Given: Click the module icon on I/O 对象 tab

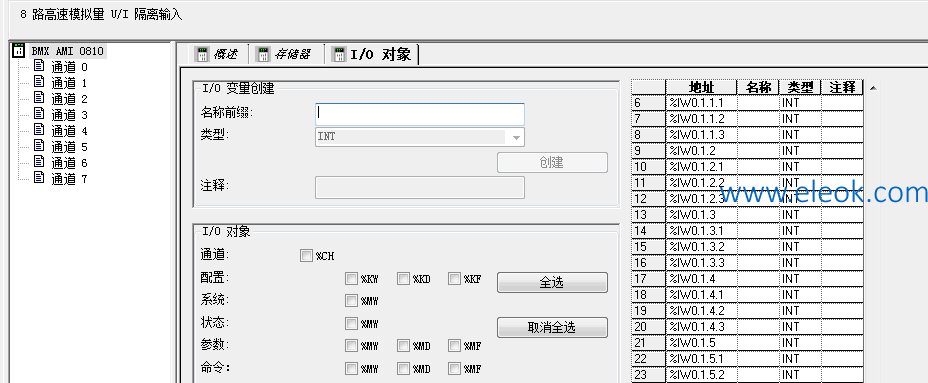Looking at the screenshot, I should click(x=339, y=54).
